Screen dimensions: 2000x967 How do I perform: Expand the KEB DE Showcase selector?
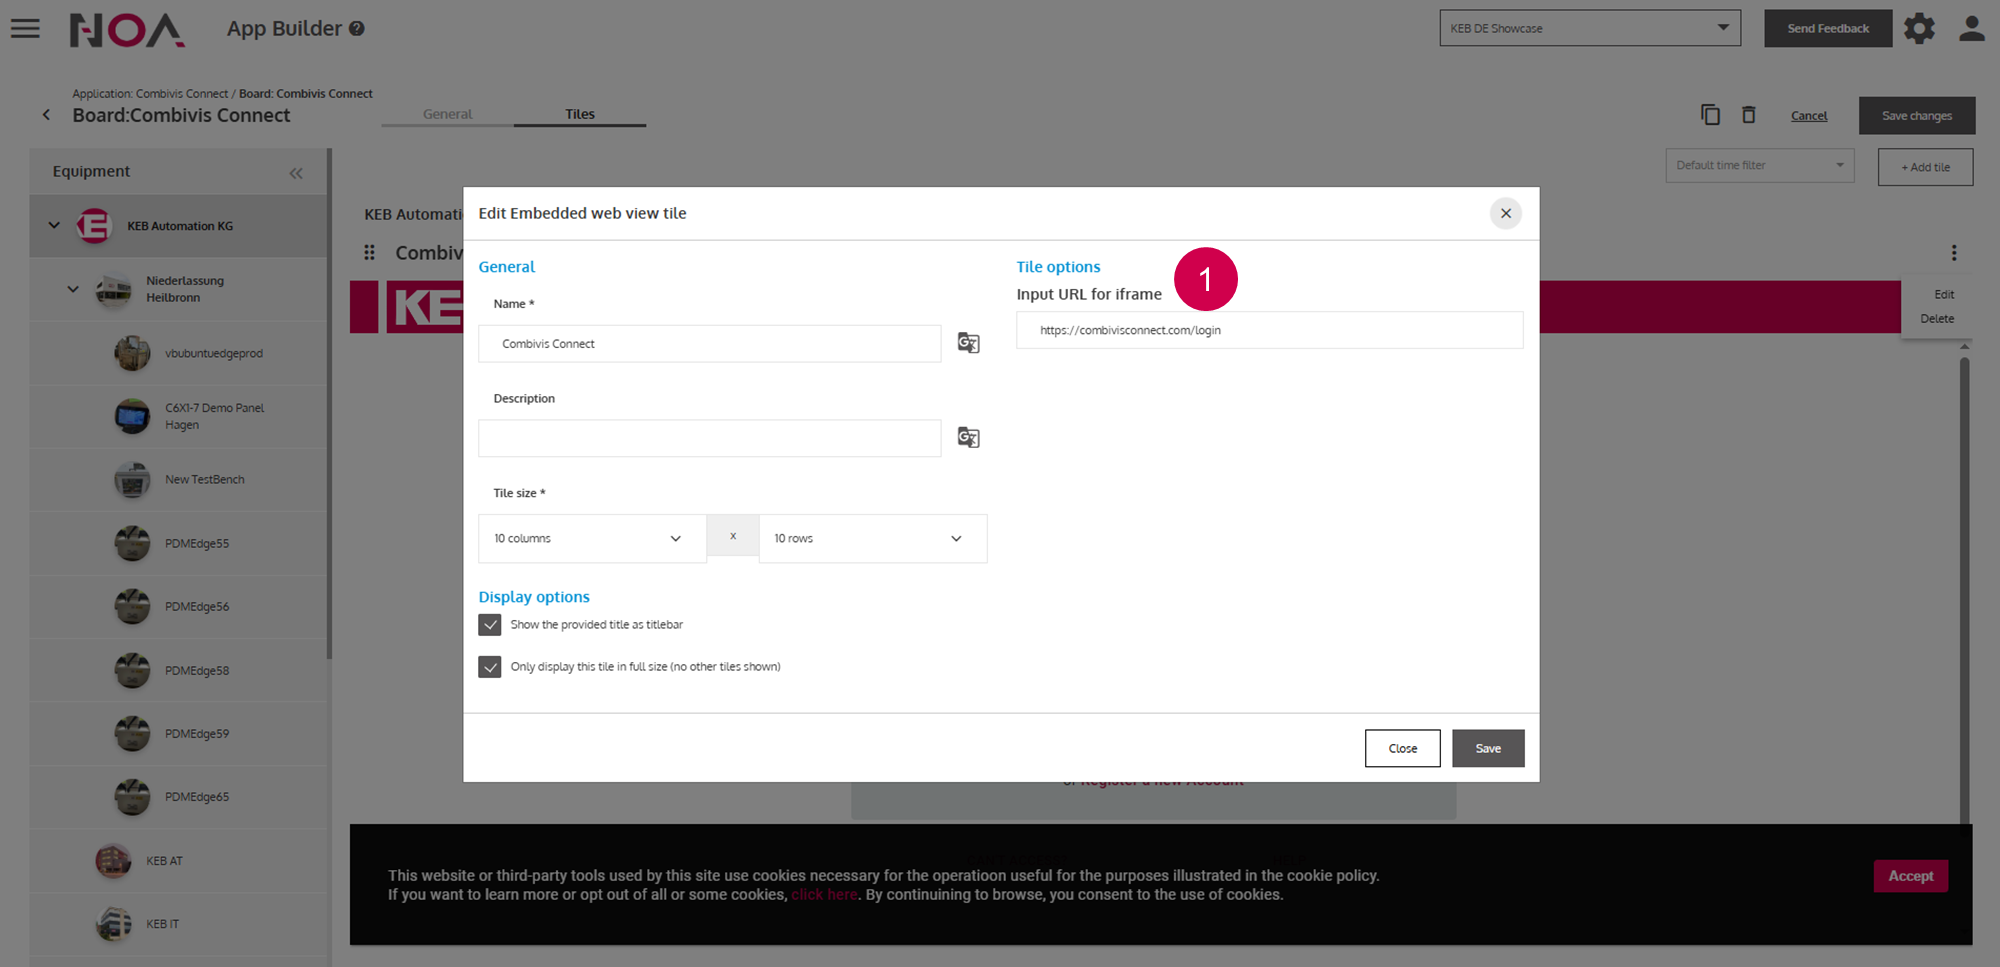pyautogui.click(x=1589, y=28)
